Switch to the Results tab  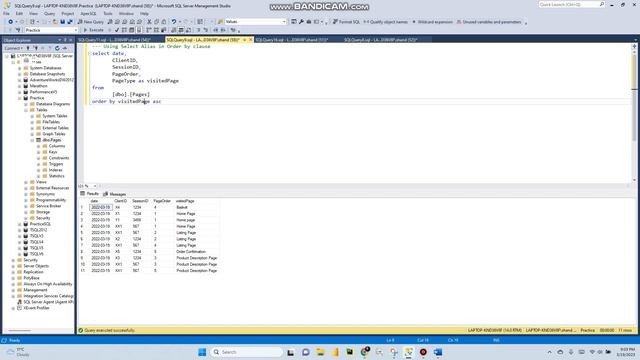(x=90, y=194)
